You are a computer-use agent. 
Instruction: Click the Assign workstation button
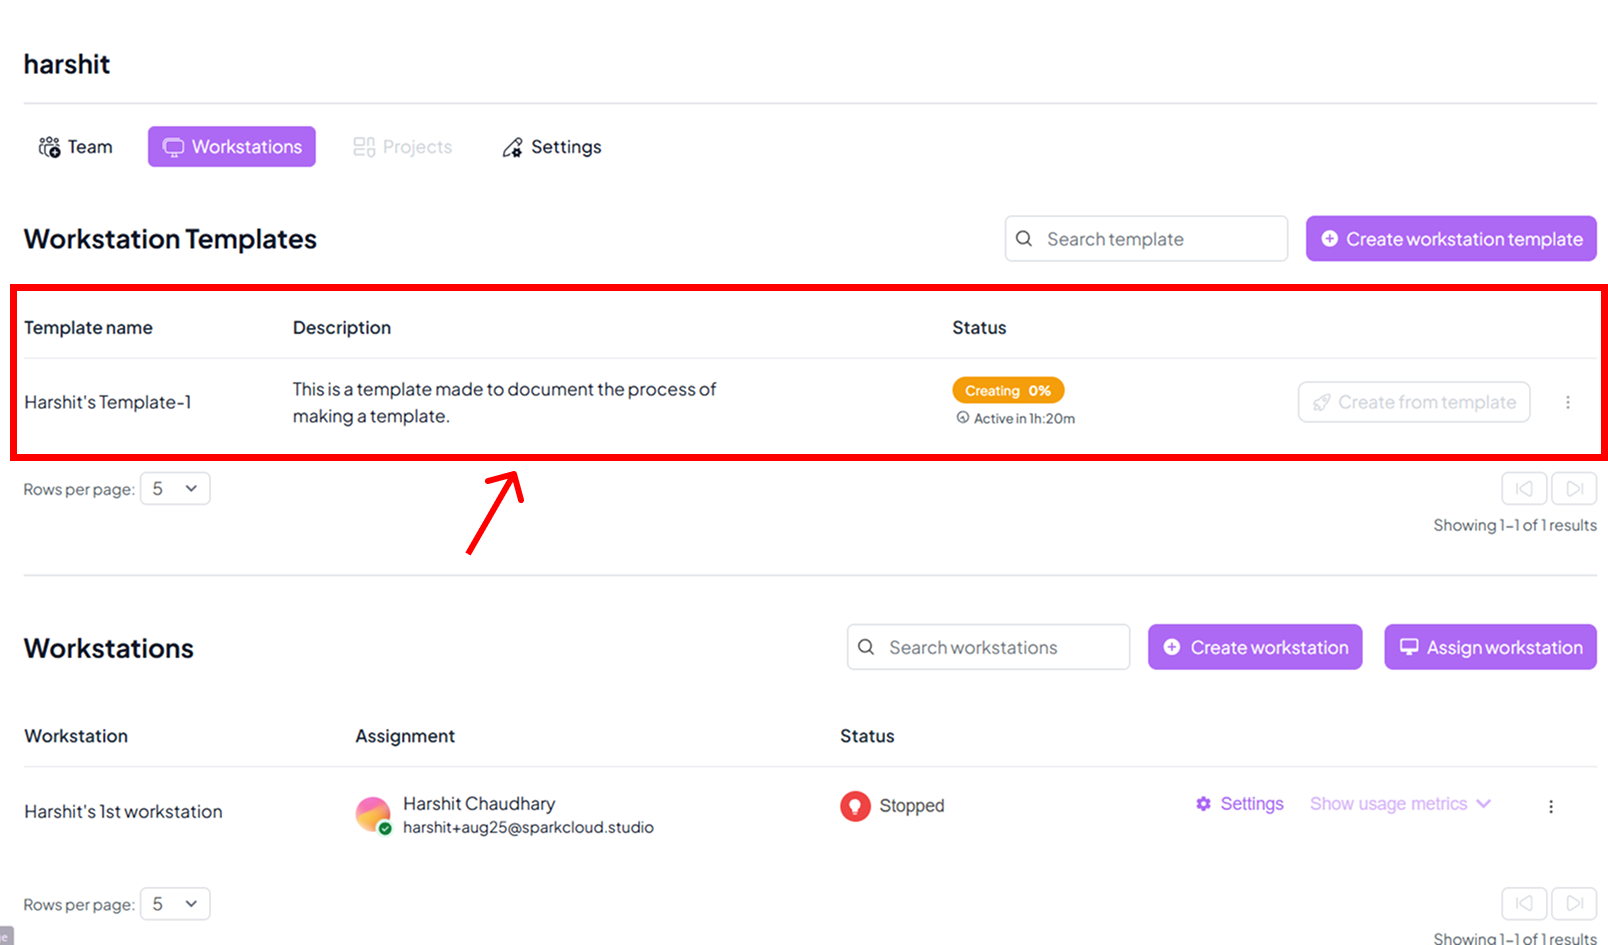tap(1490, 647)
